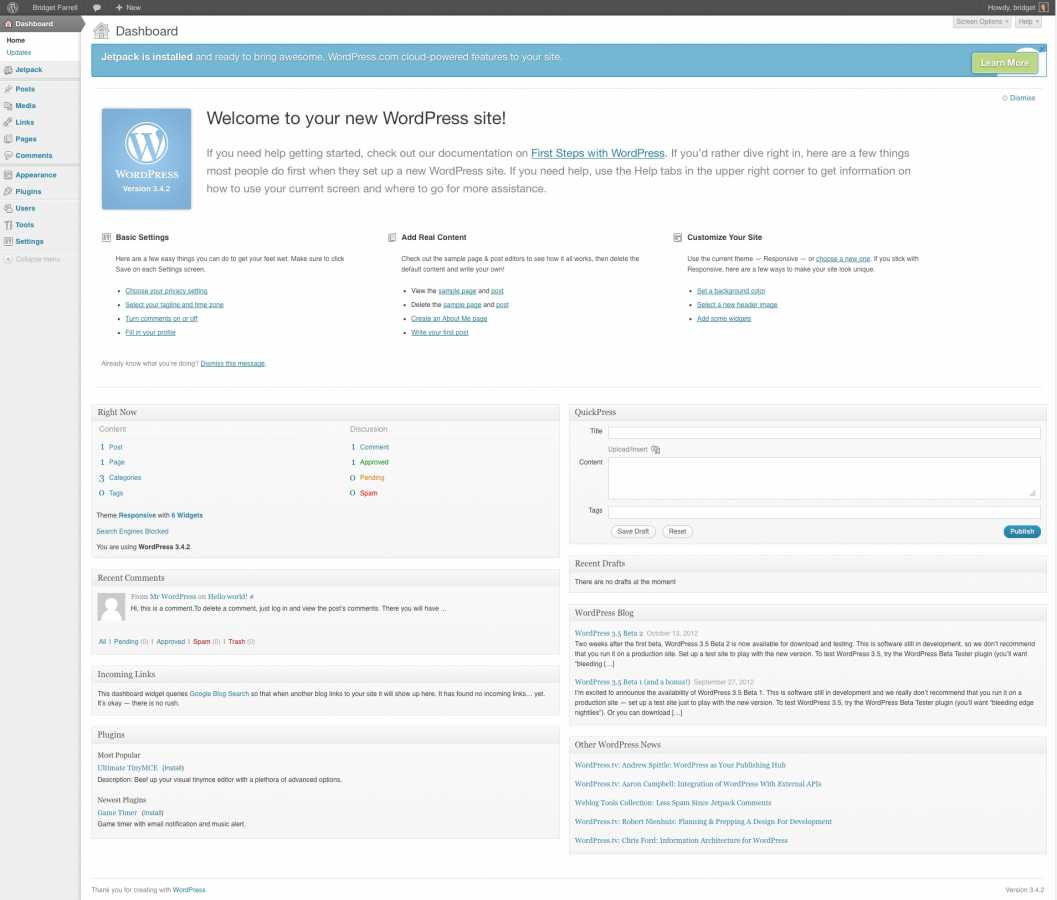Click the Comments sidebar icon

(x=8, y=156)
